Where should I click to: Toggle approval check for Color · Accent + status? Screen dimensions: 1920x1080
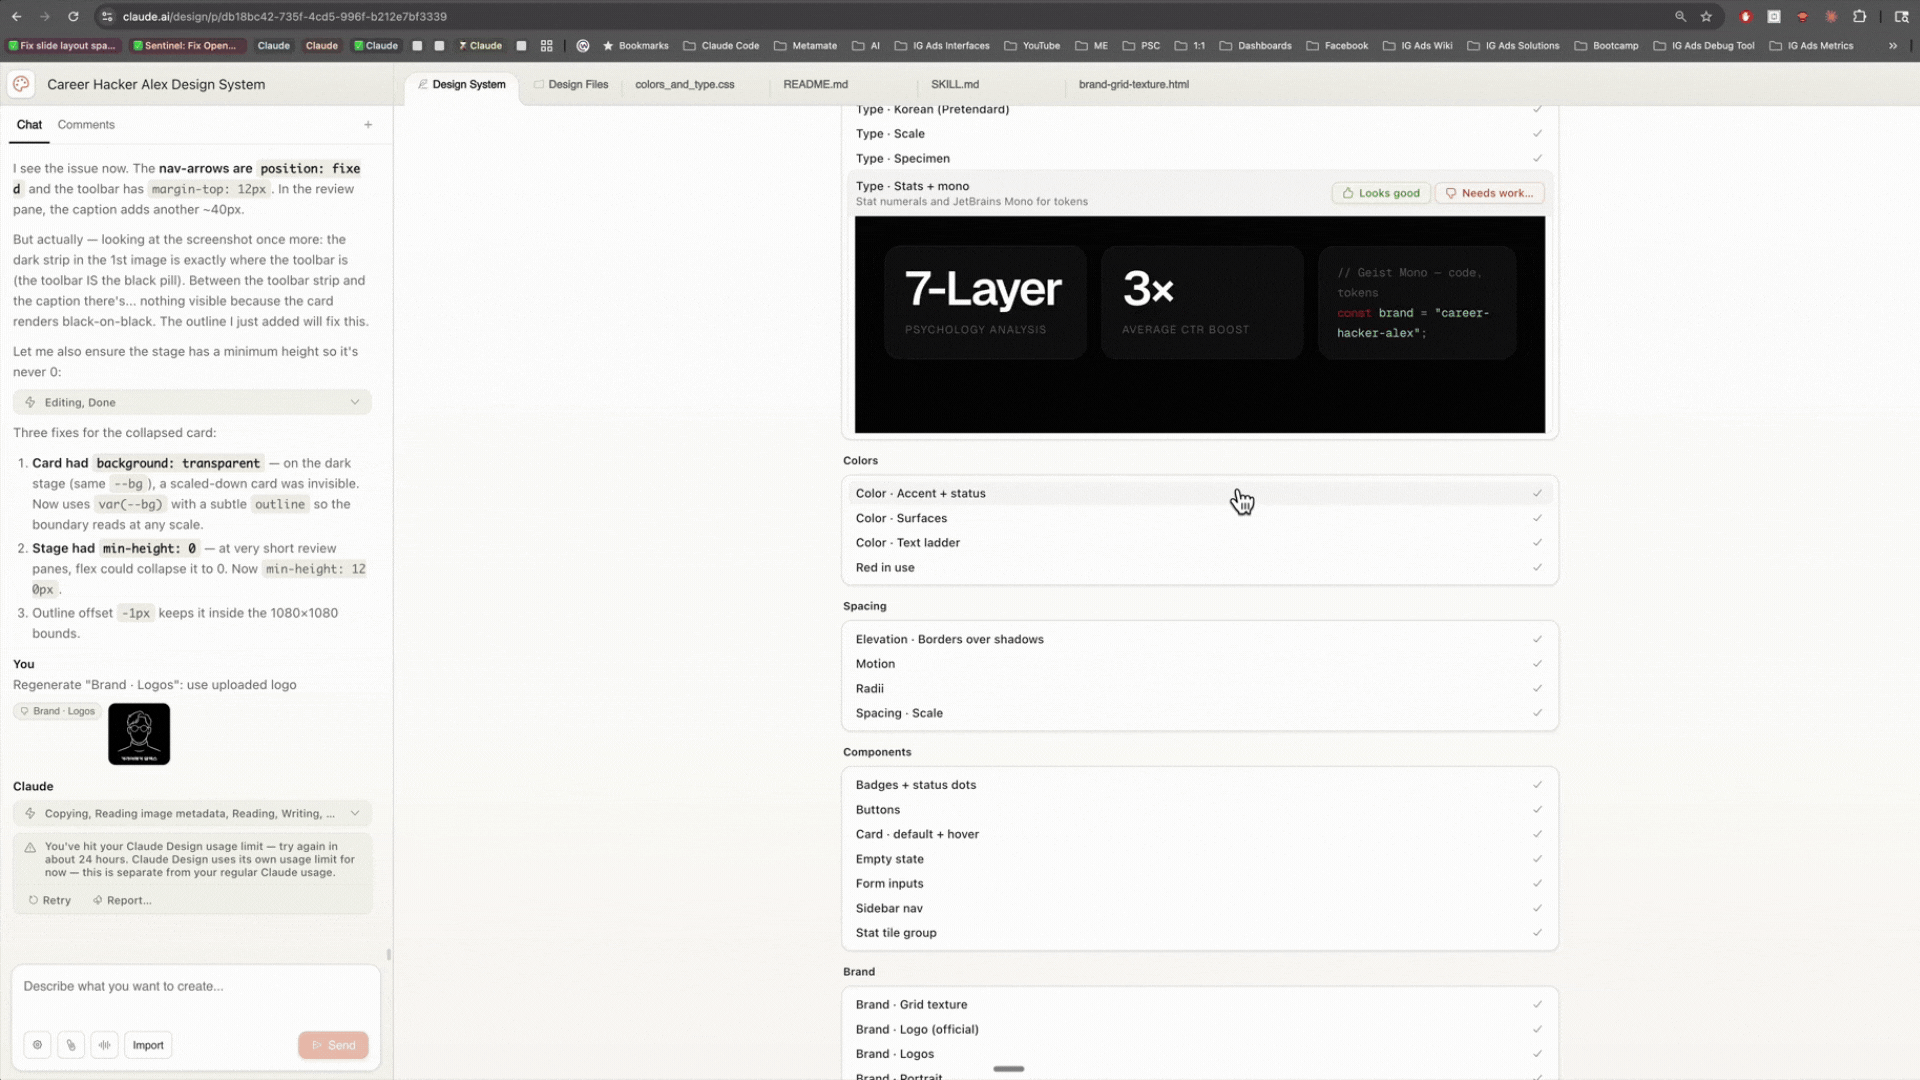click(x=1537, y=493)
